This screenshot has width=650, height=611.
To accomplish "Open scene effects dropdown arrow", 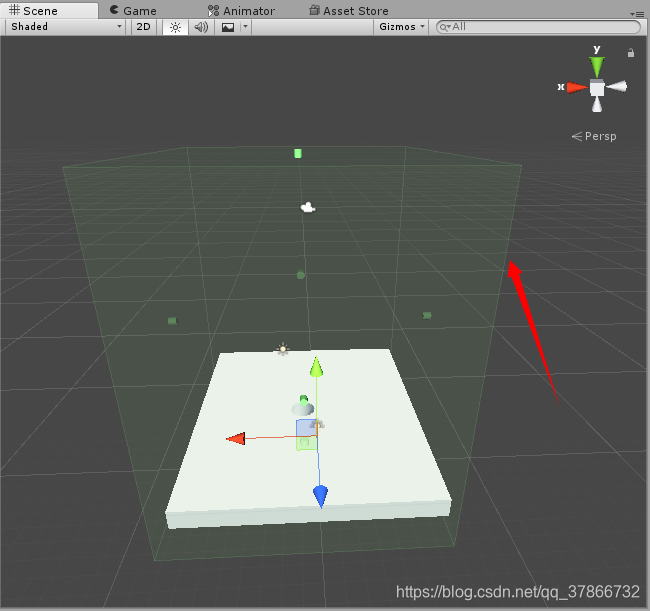I will pyautogui.click(x=245, y=27).
